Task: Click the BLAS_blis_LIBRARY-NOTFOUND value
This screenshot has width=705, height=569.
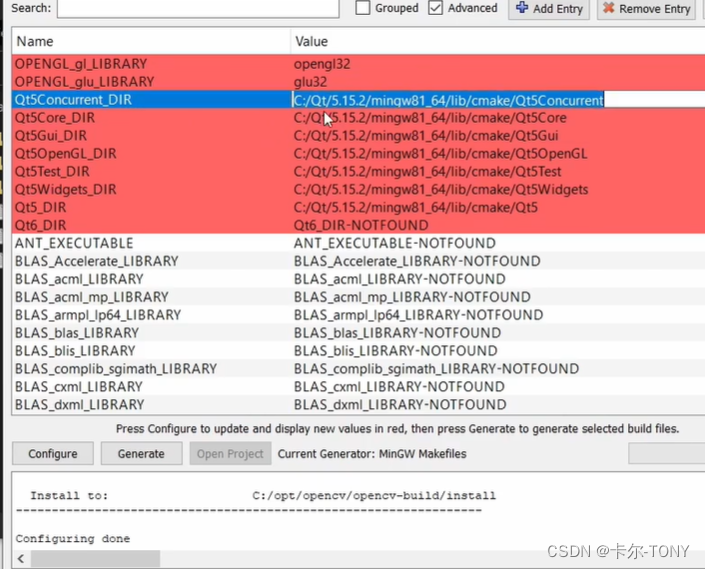Action: (x=395, y=351)
